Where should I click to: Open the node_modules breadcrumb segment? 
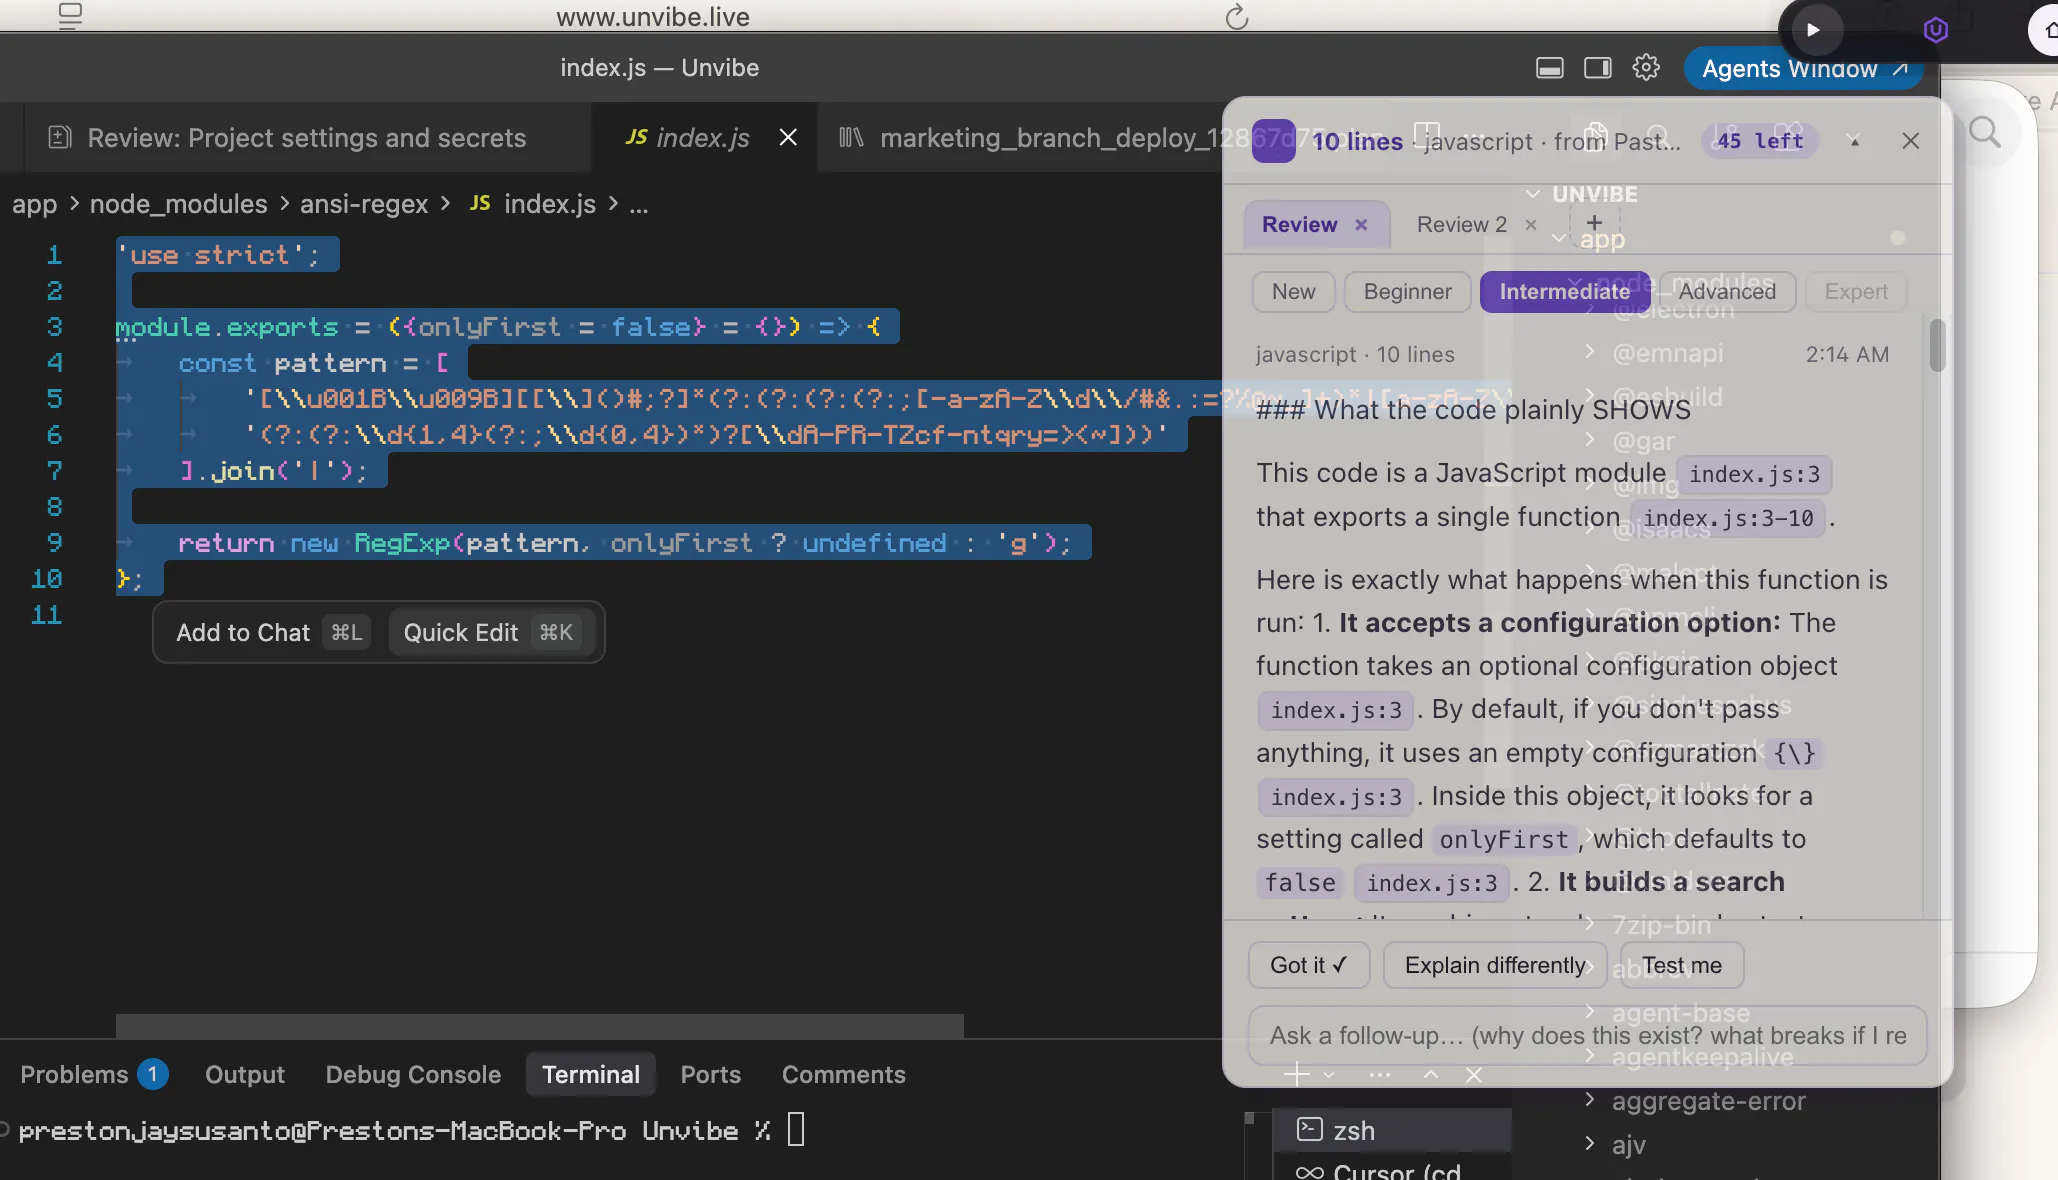178,204
